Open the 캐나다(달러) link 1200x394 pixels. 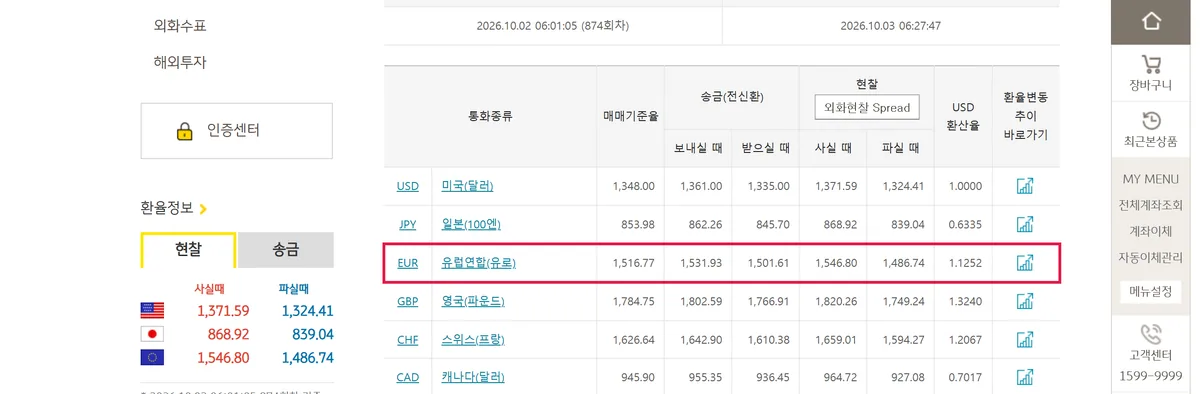[473, 377]
